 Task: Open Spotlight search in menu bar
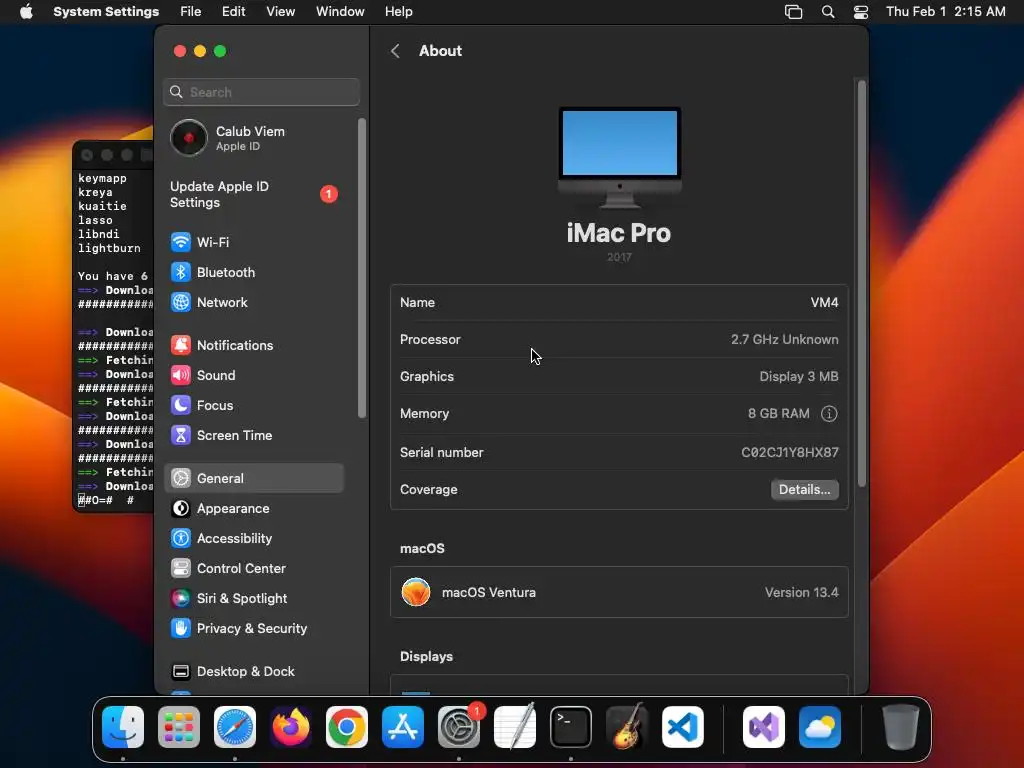click(x=827, y=12)
